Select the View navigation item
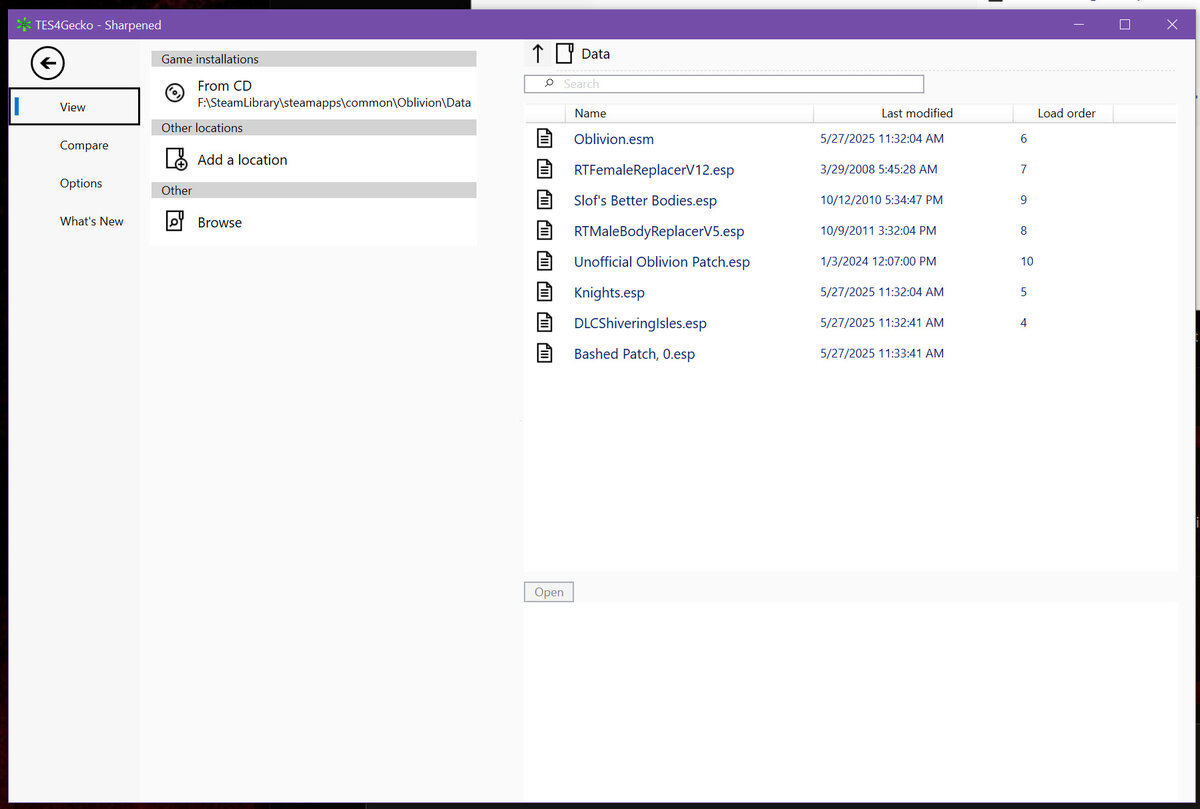 (x=73, y=107)
